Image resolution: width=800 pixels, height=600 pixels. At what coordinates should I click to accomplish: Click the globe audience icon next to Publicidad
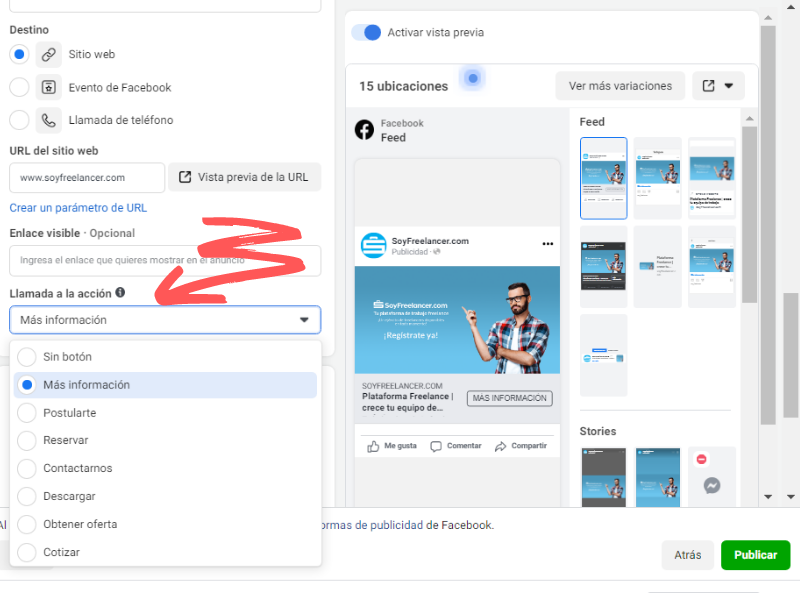point(437,252)
